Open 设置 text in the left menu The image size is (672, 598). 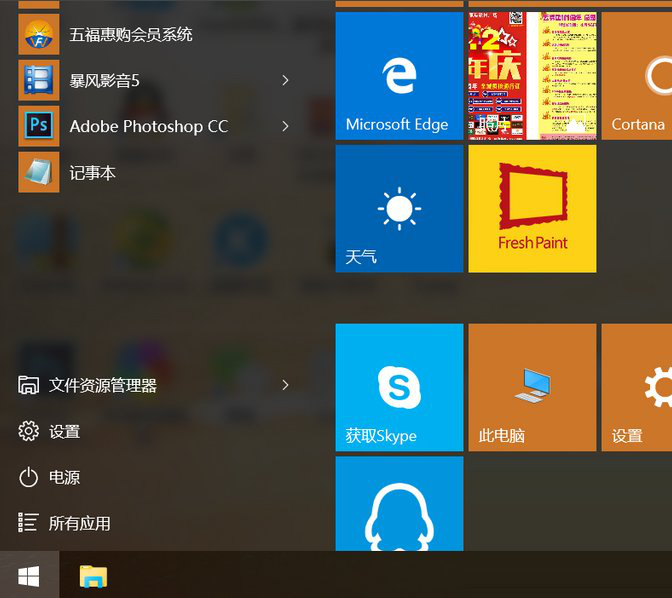point(65,431)
